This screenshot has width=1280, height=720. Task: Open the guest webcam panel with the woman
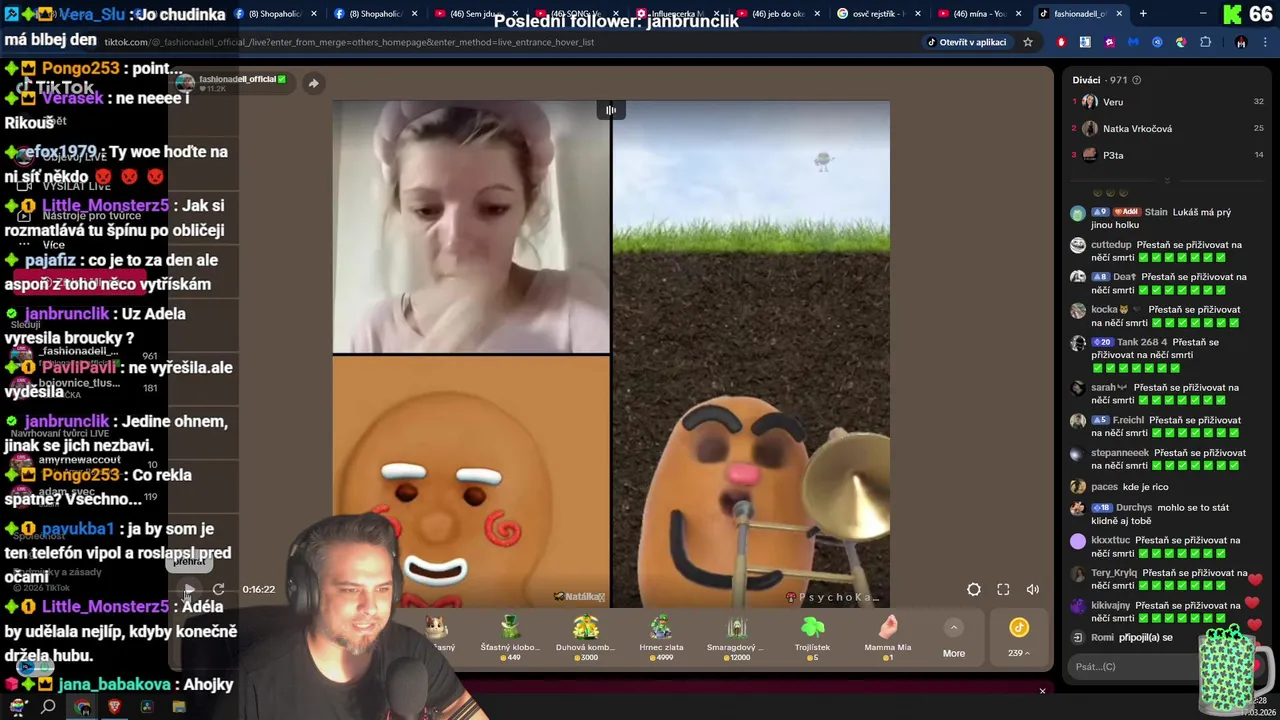point(471,227)
